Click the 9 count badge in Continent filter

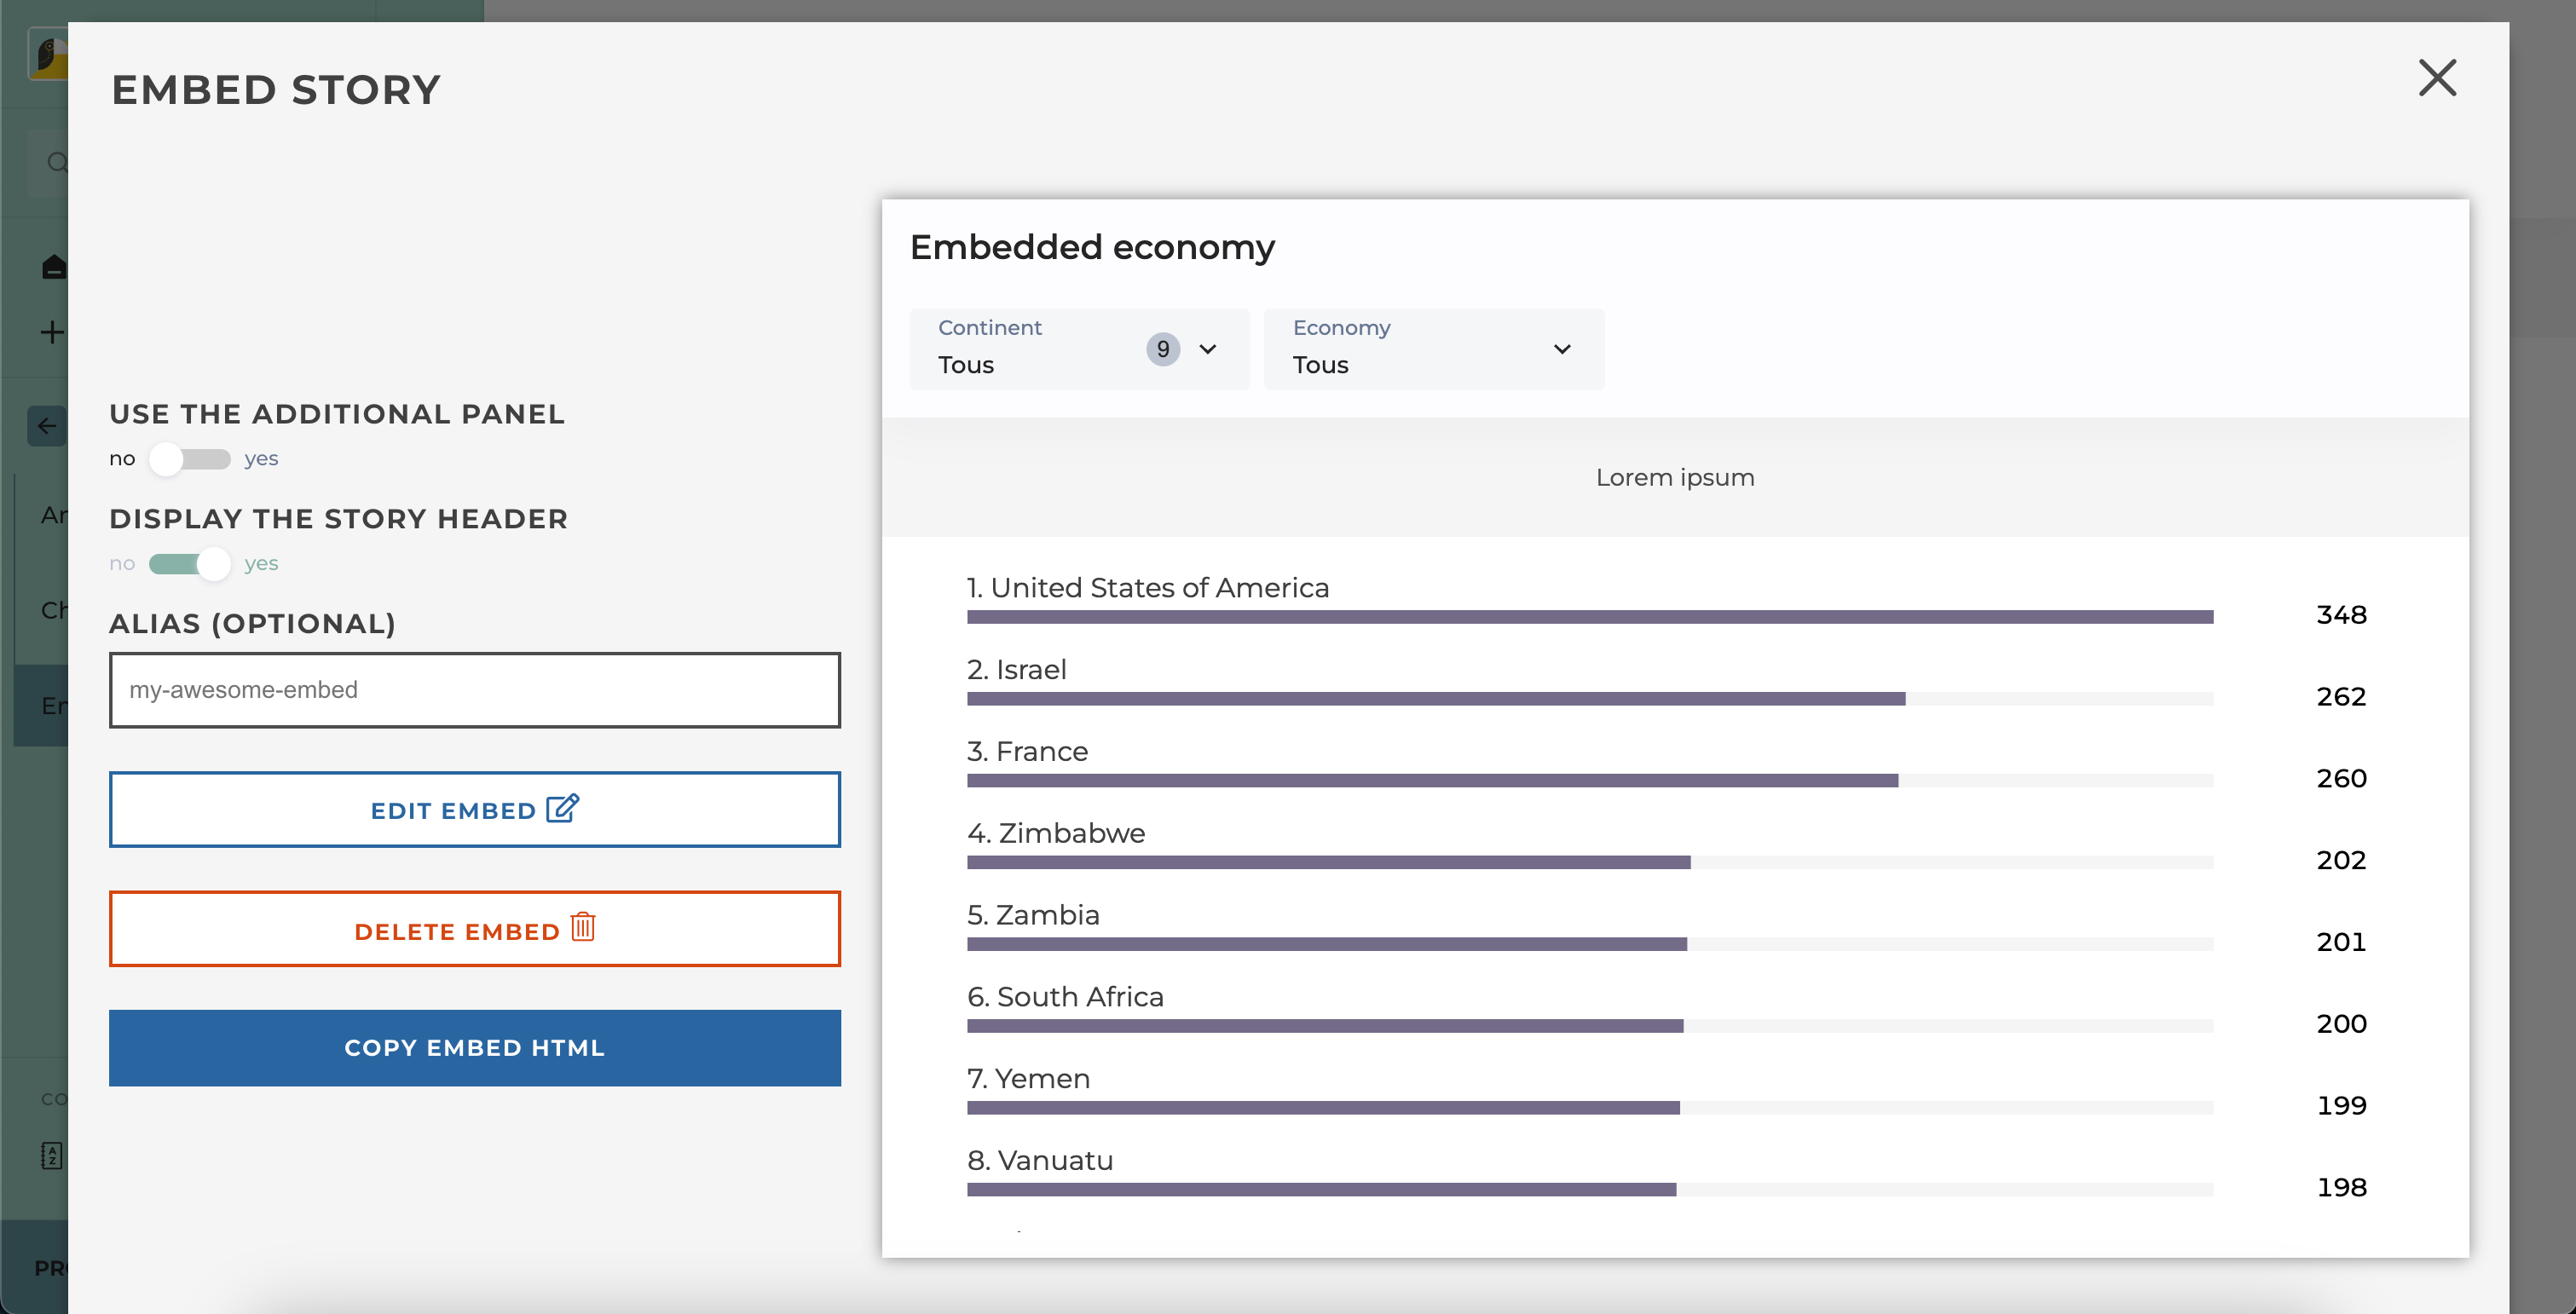point(1162,349)
